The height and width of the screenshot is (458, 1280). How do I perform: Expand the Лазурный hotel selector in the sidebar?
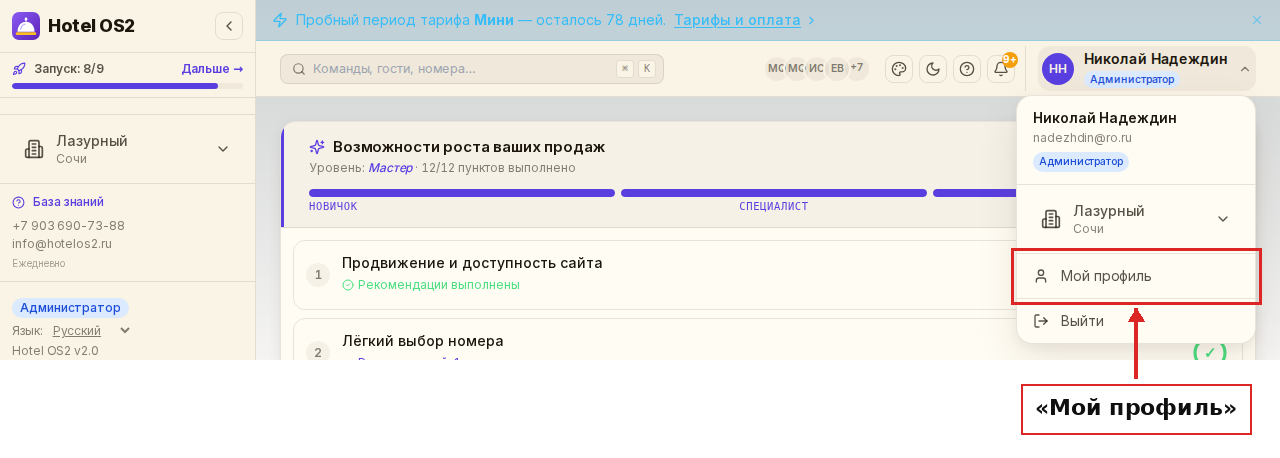click(x=223, y=149)
